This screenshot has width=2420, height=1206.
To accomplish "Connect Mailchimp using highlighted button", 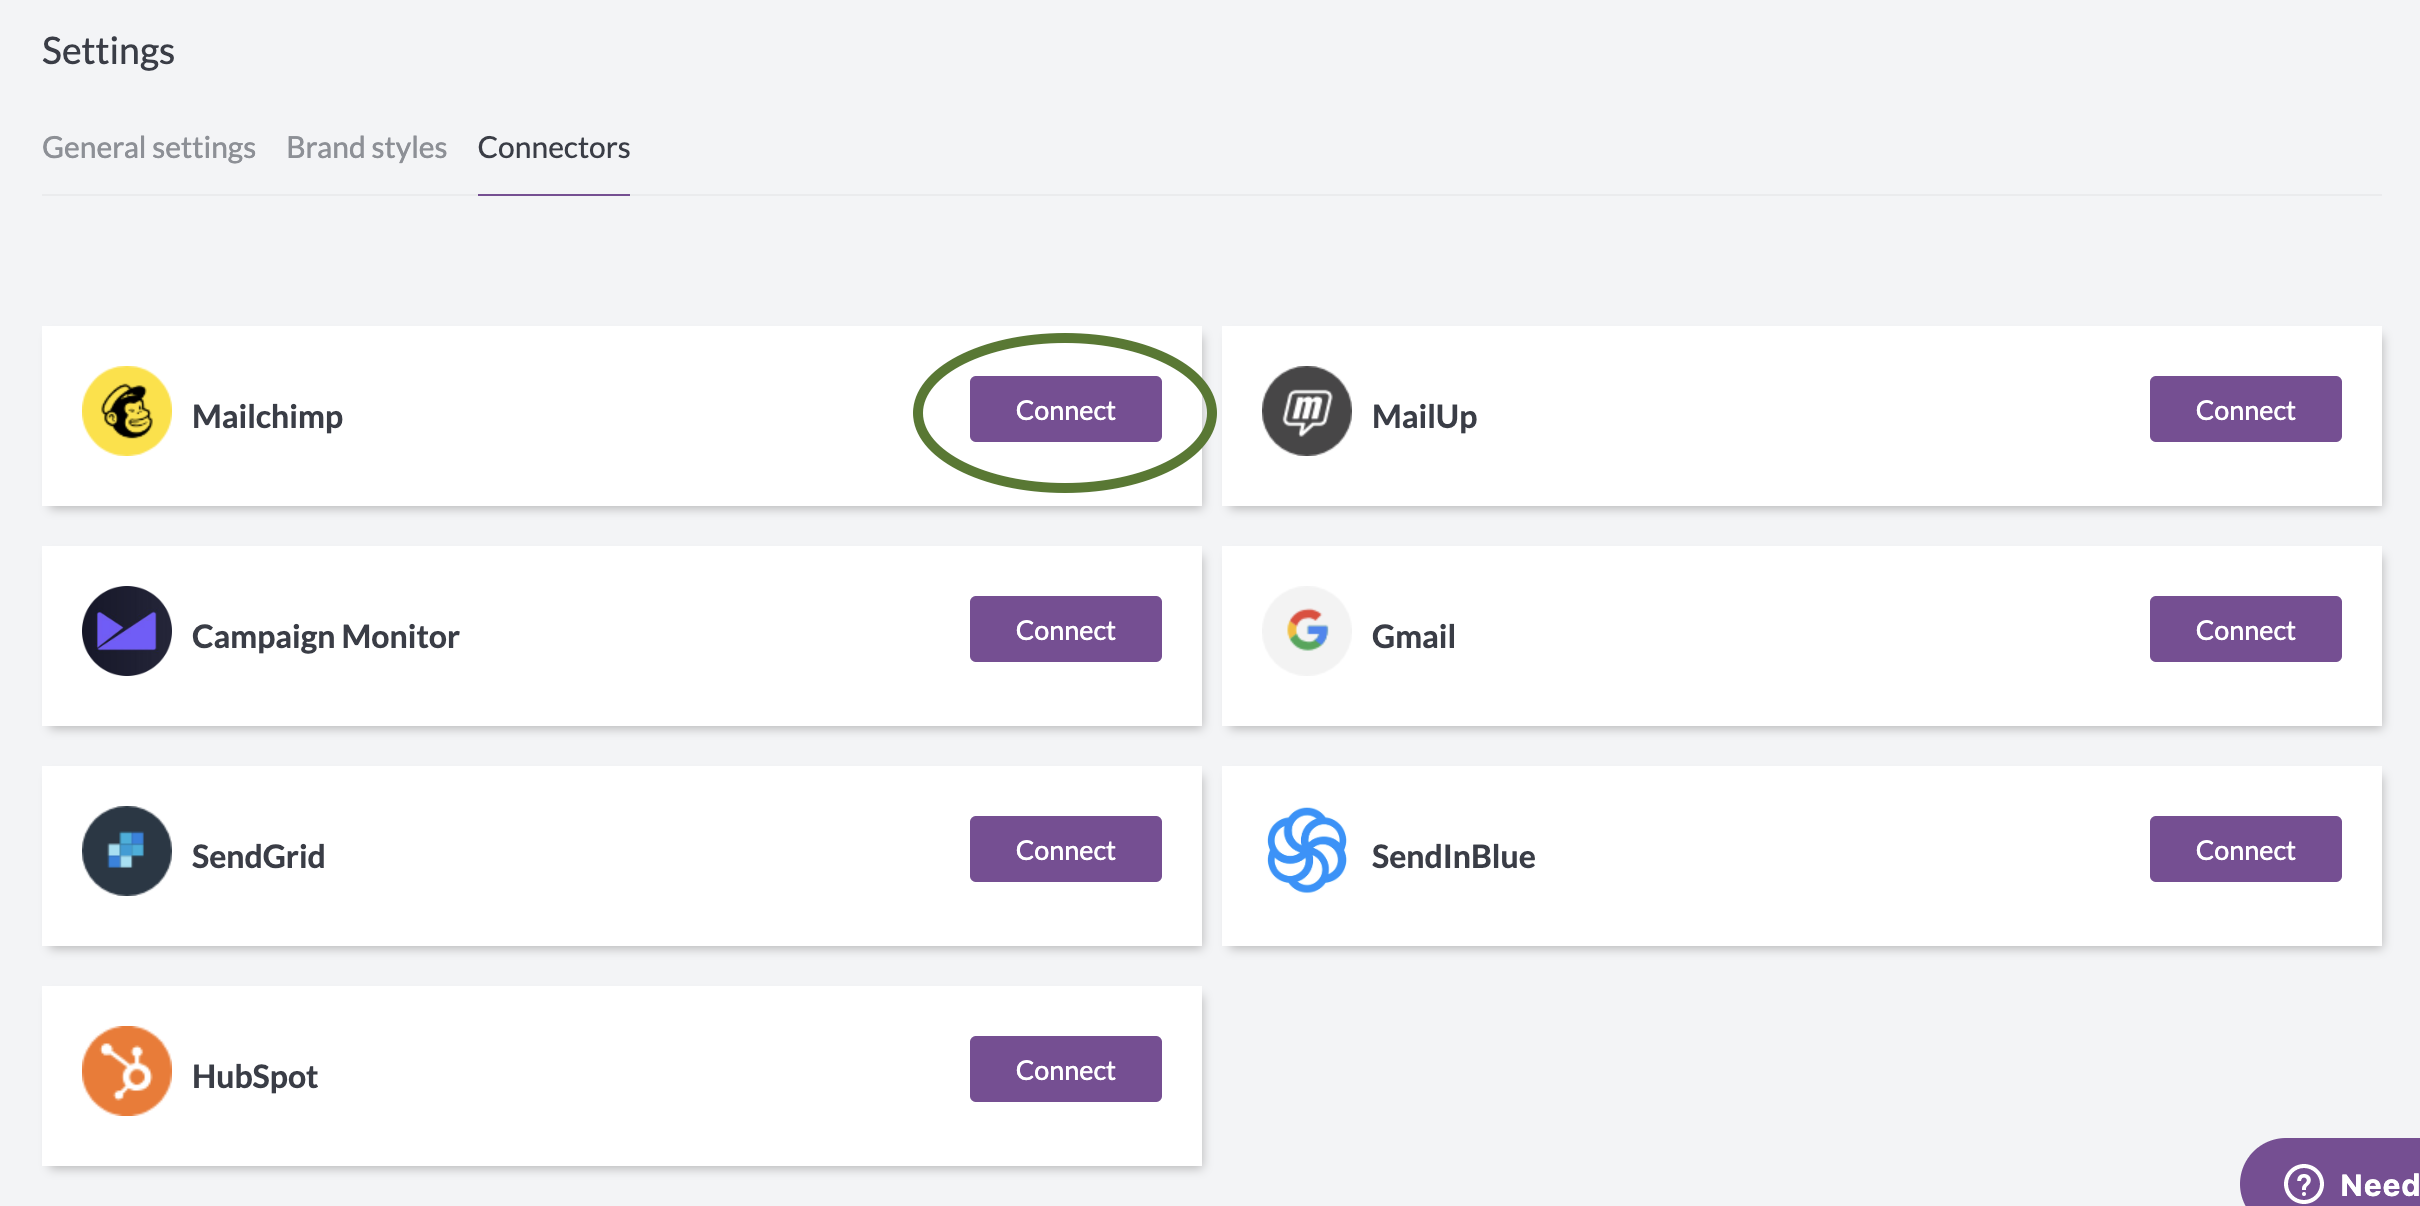I will pos(1065,408).
